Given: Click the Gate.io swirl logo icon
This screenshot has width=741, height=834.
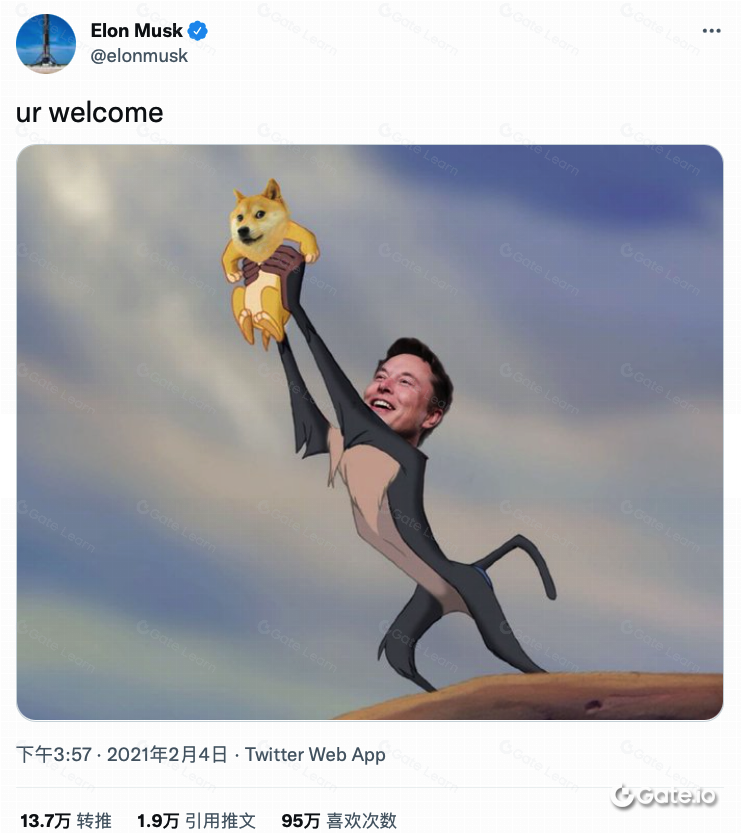Looking at the screenshot, I should [x=622, y=796].
